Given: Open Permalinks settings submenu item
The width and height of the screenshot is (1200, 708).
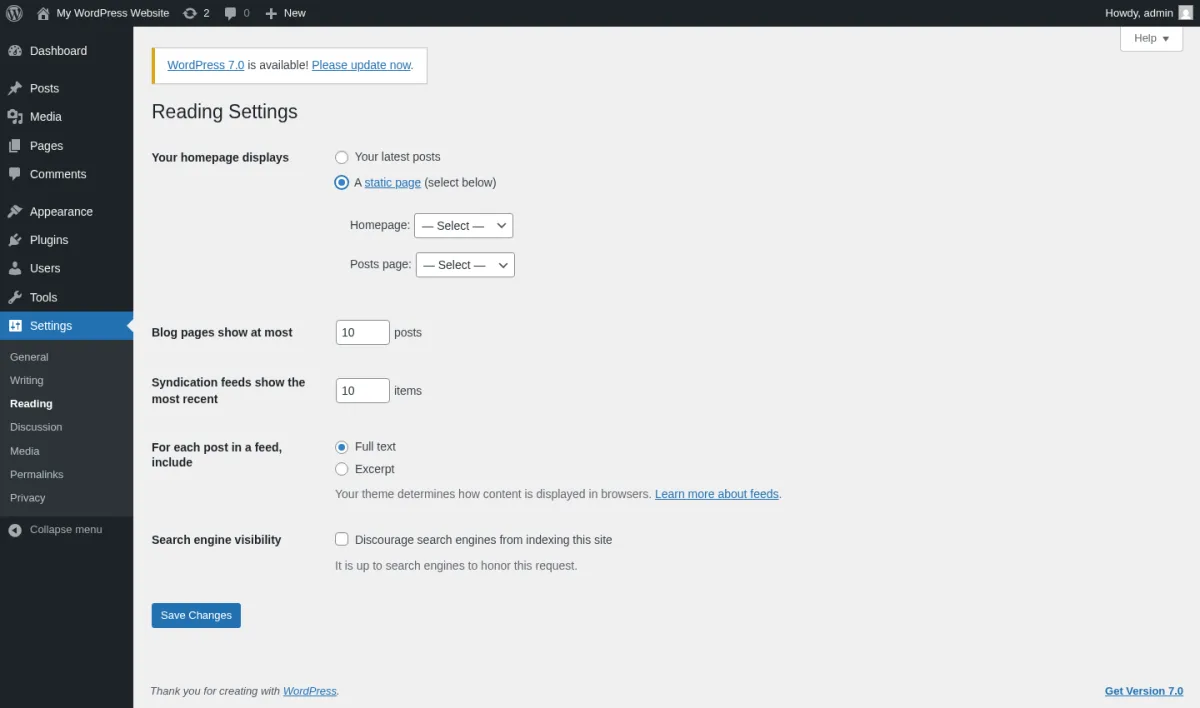Looking at the screenshot, I should [37, 474].
